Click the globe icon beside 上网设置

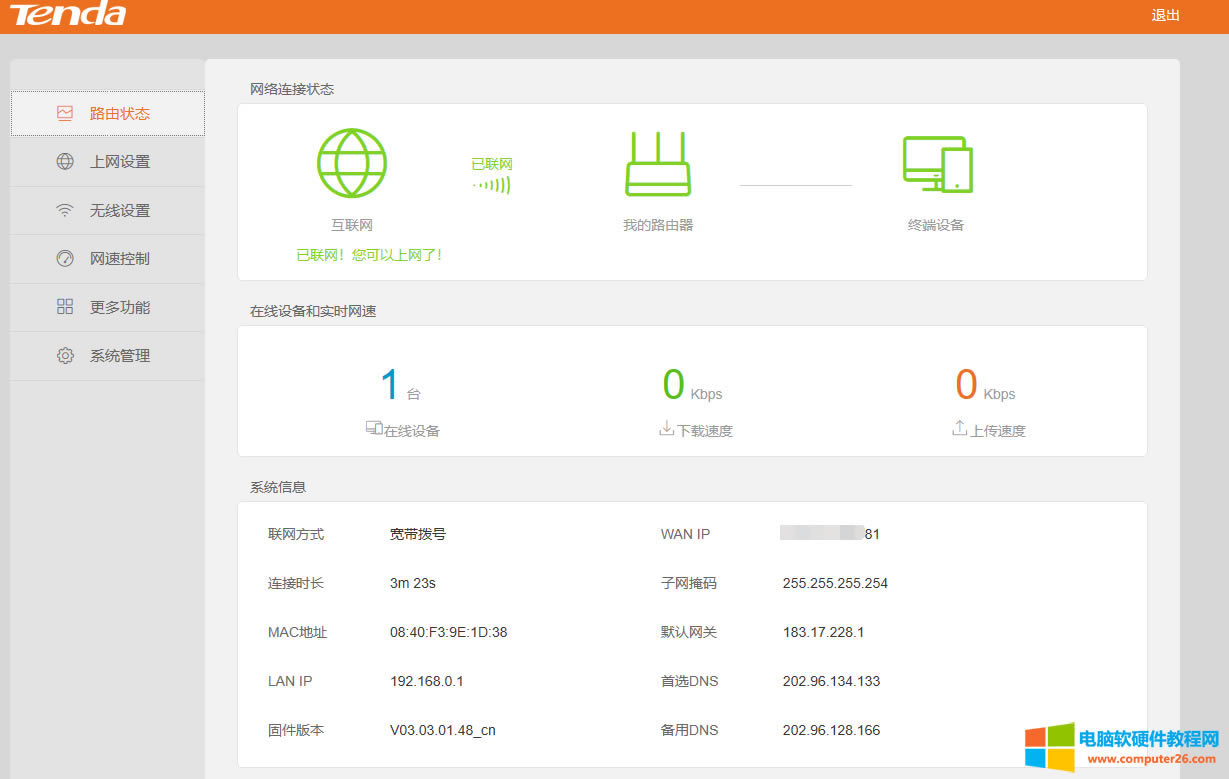(63, 162)
